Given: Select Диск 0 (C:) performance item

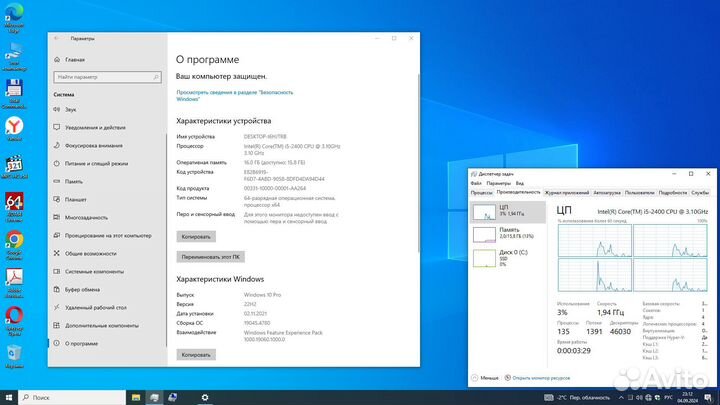Looking at the screenshot, I should click(x=508, y=258).
